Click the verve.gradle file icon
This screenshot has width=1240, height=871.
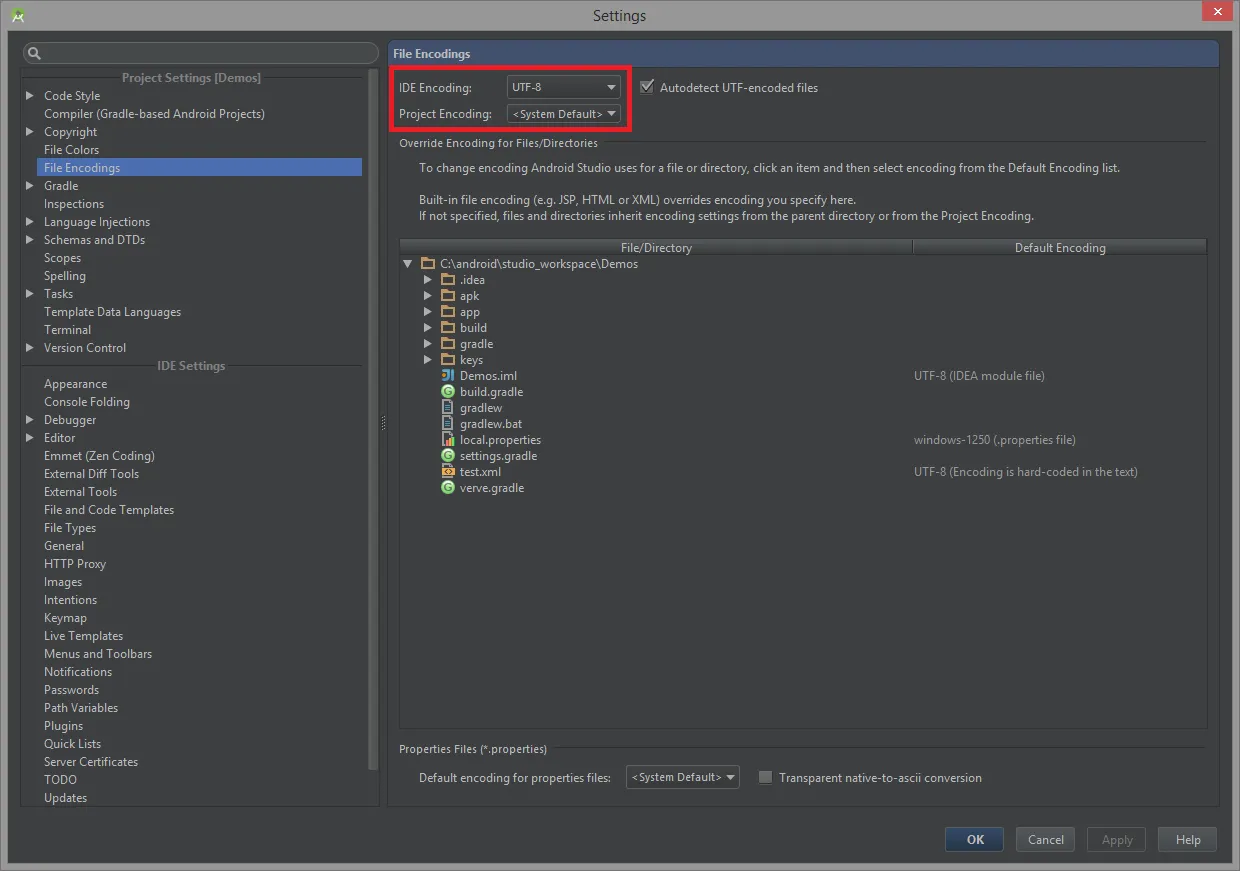click(448, 488)
